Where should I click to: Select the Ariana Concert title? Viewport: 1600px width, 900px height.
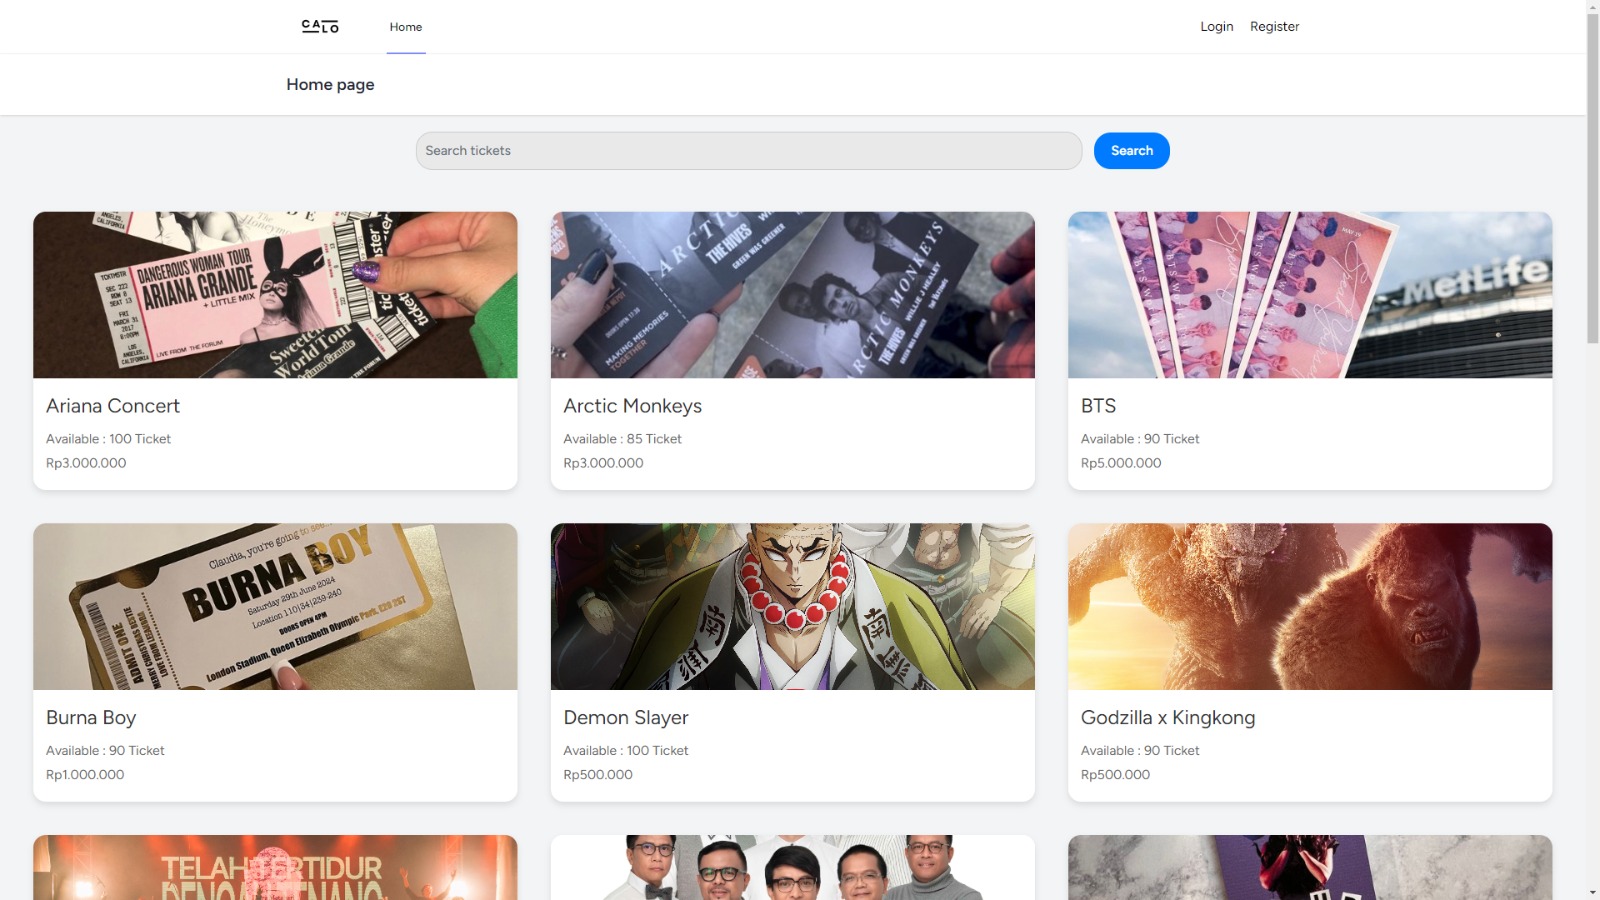coord(113,406)
